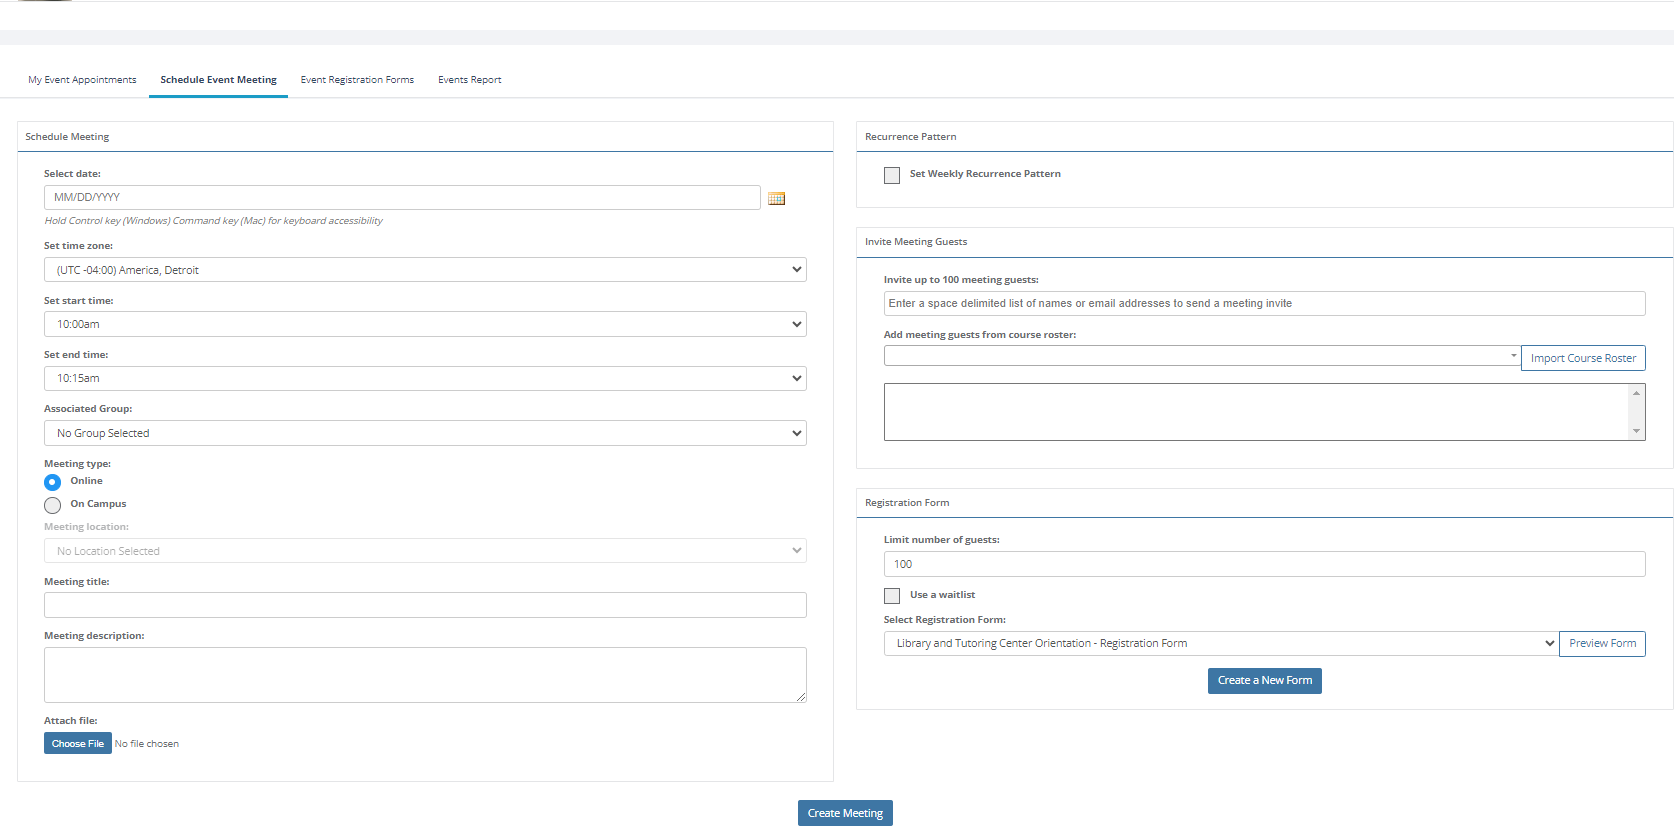Select the Online meeting type
The height and width of the screenshot is (840, 1674).
[53, 482]
